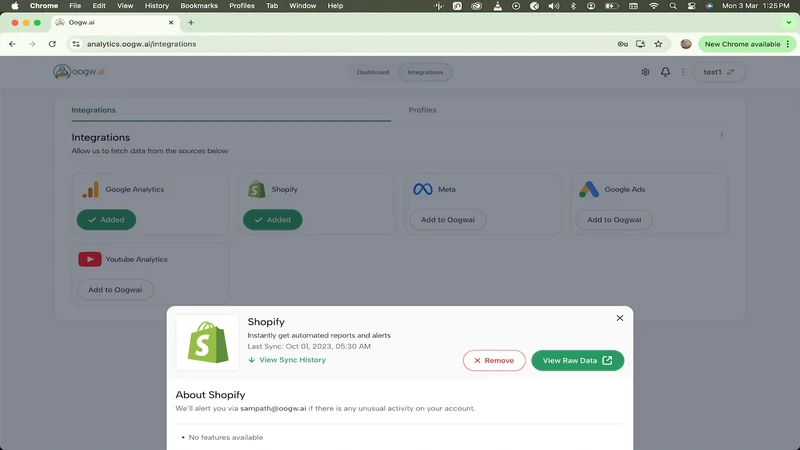
Task: Add Meta to Oogwai
Action: pos(447,220)
